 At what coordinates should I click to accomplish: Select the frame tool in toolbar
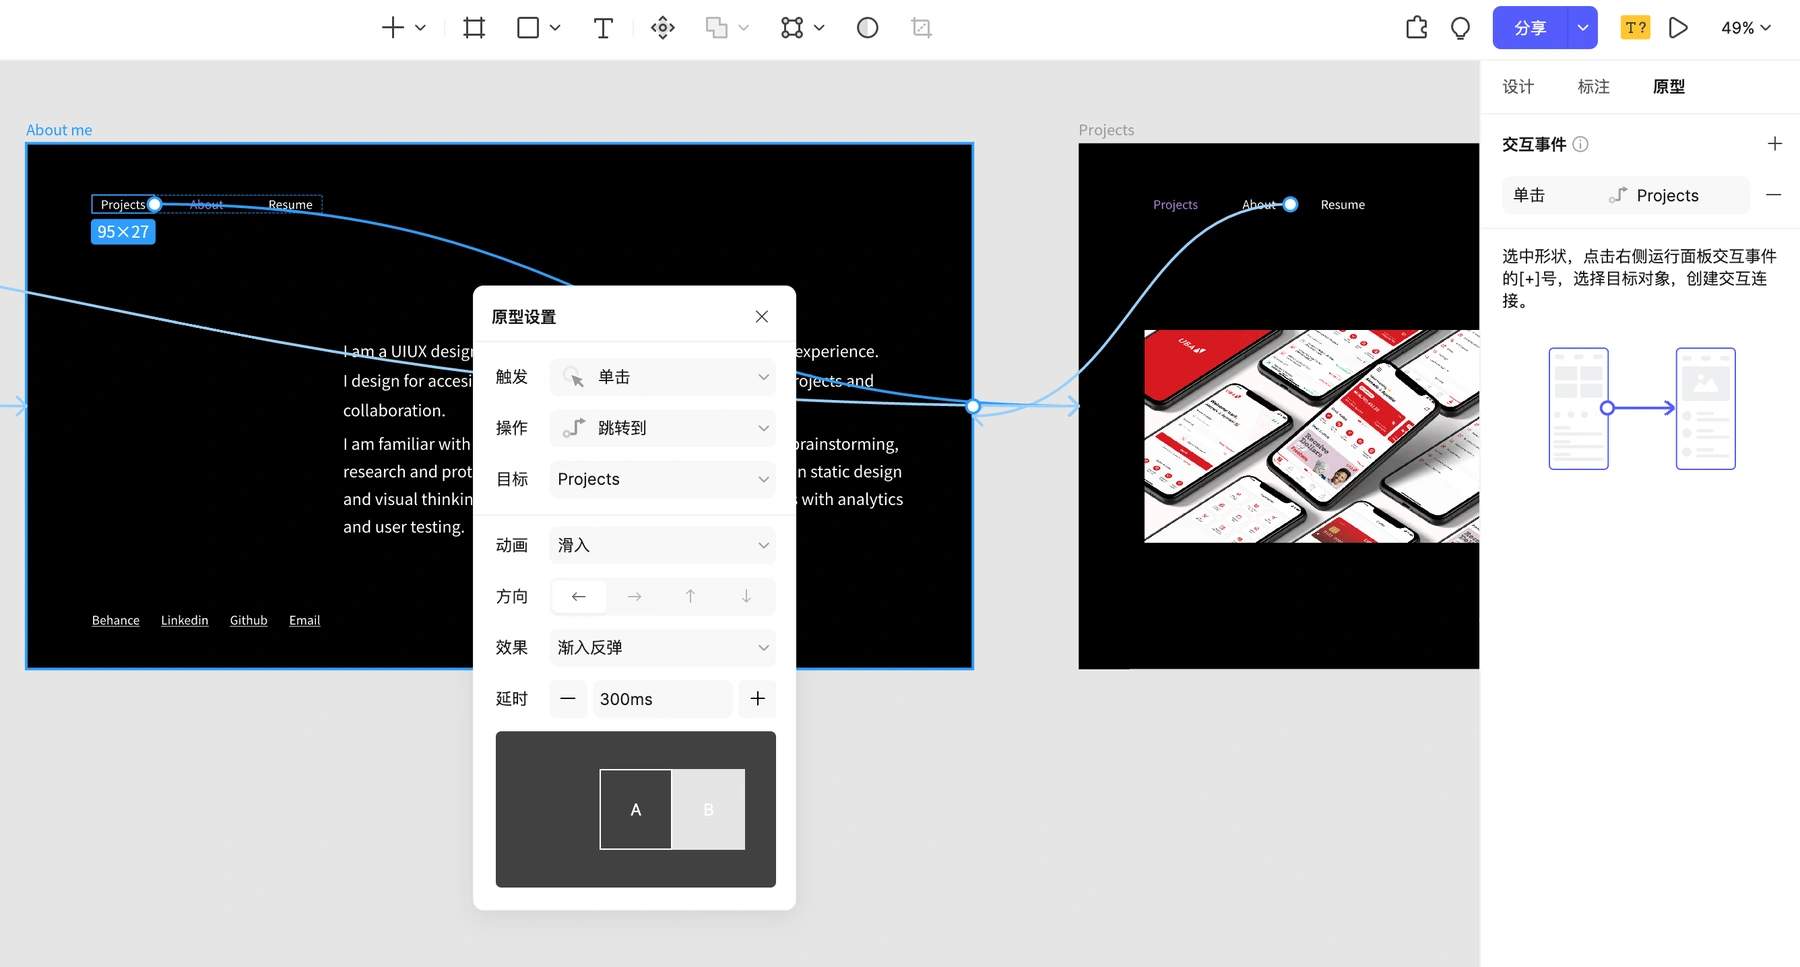[x=475, y=28]
